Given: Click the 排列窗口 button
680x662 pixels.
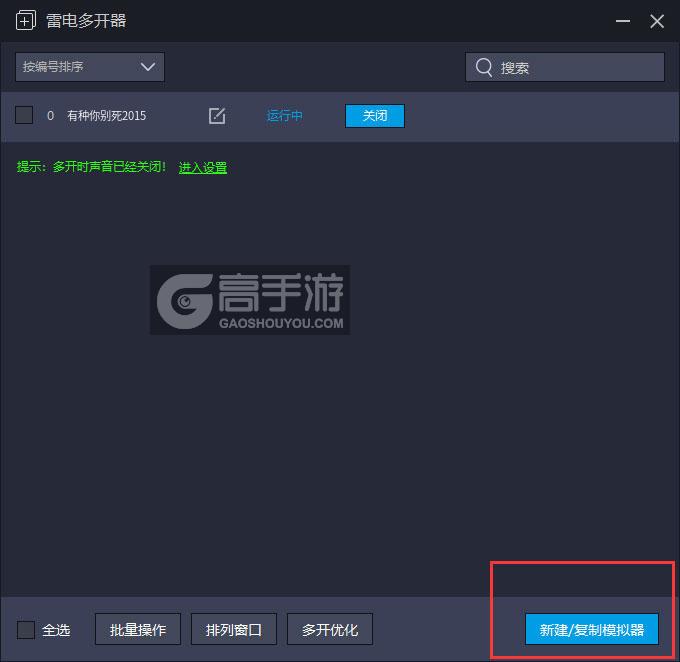Looking at the screenshot, I should click(x=234, y=629).
